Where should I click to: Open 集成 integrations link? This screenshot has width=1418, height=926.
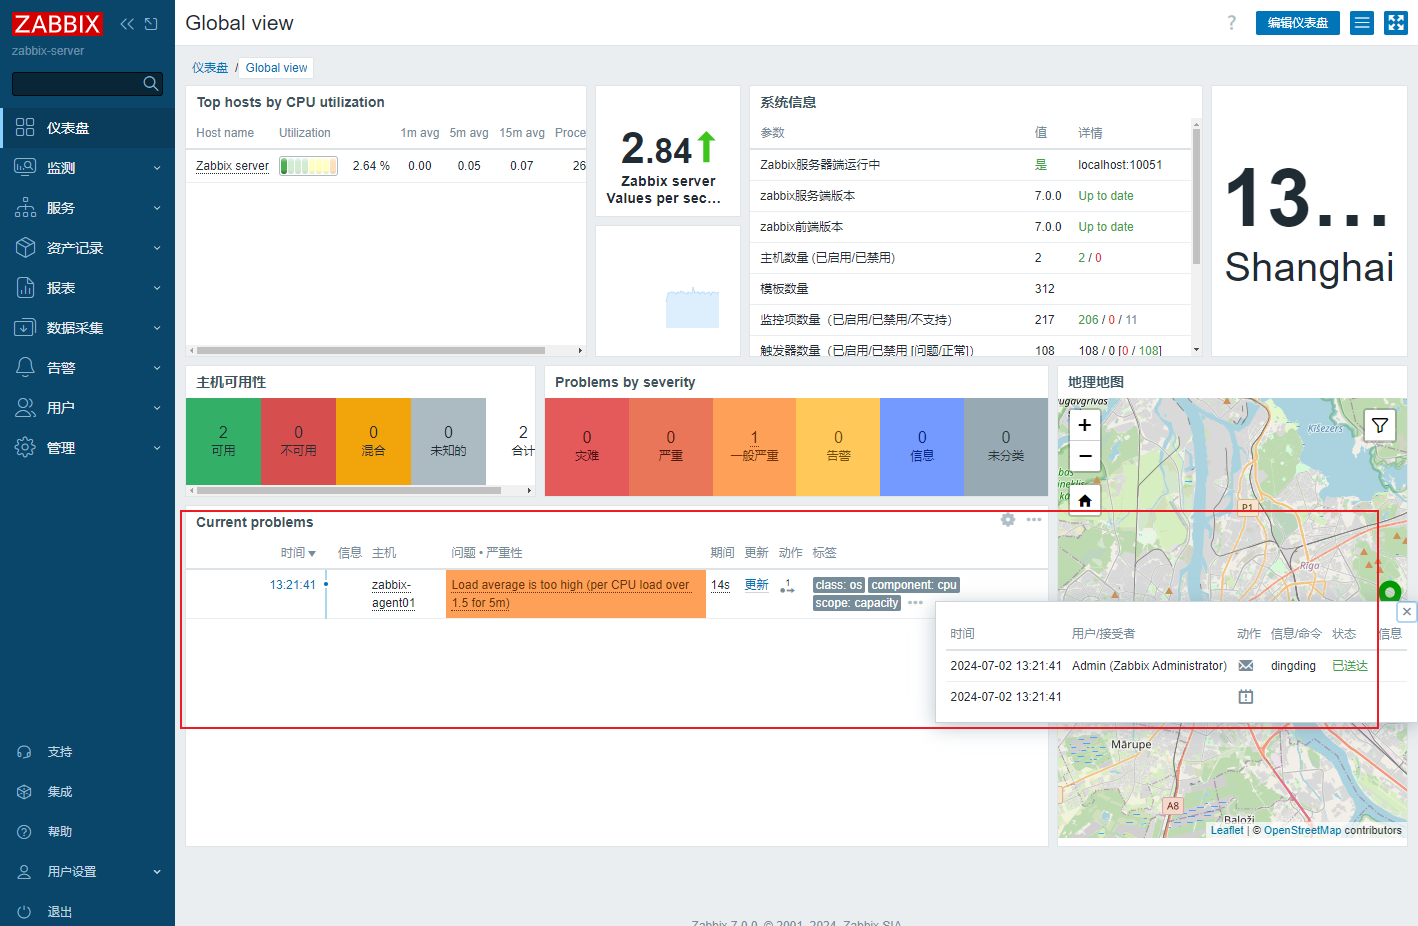point(87,792)
